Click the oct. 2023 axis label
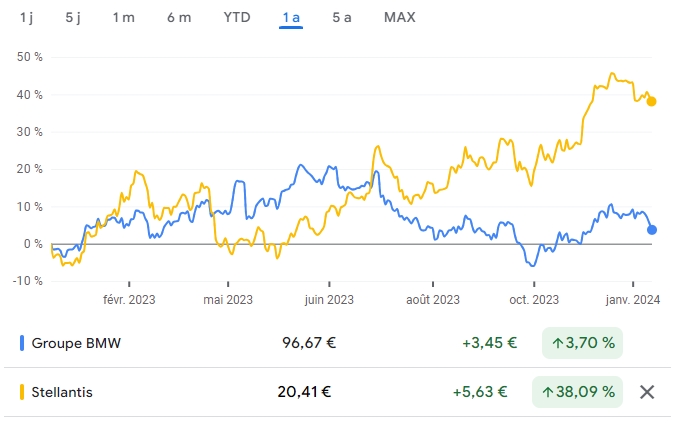Viewport: 675px width, 424px height. pos(533,299)
